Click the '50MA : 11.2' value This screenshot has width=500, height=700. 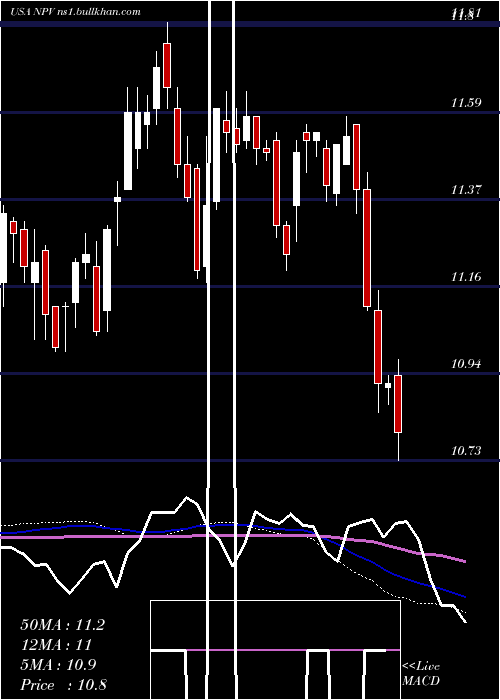click(x=62, y=625)
